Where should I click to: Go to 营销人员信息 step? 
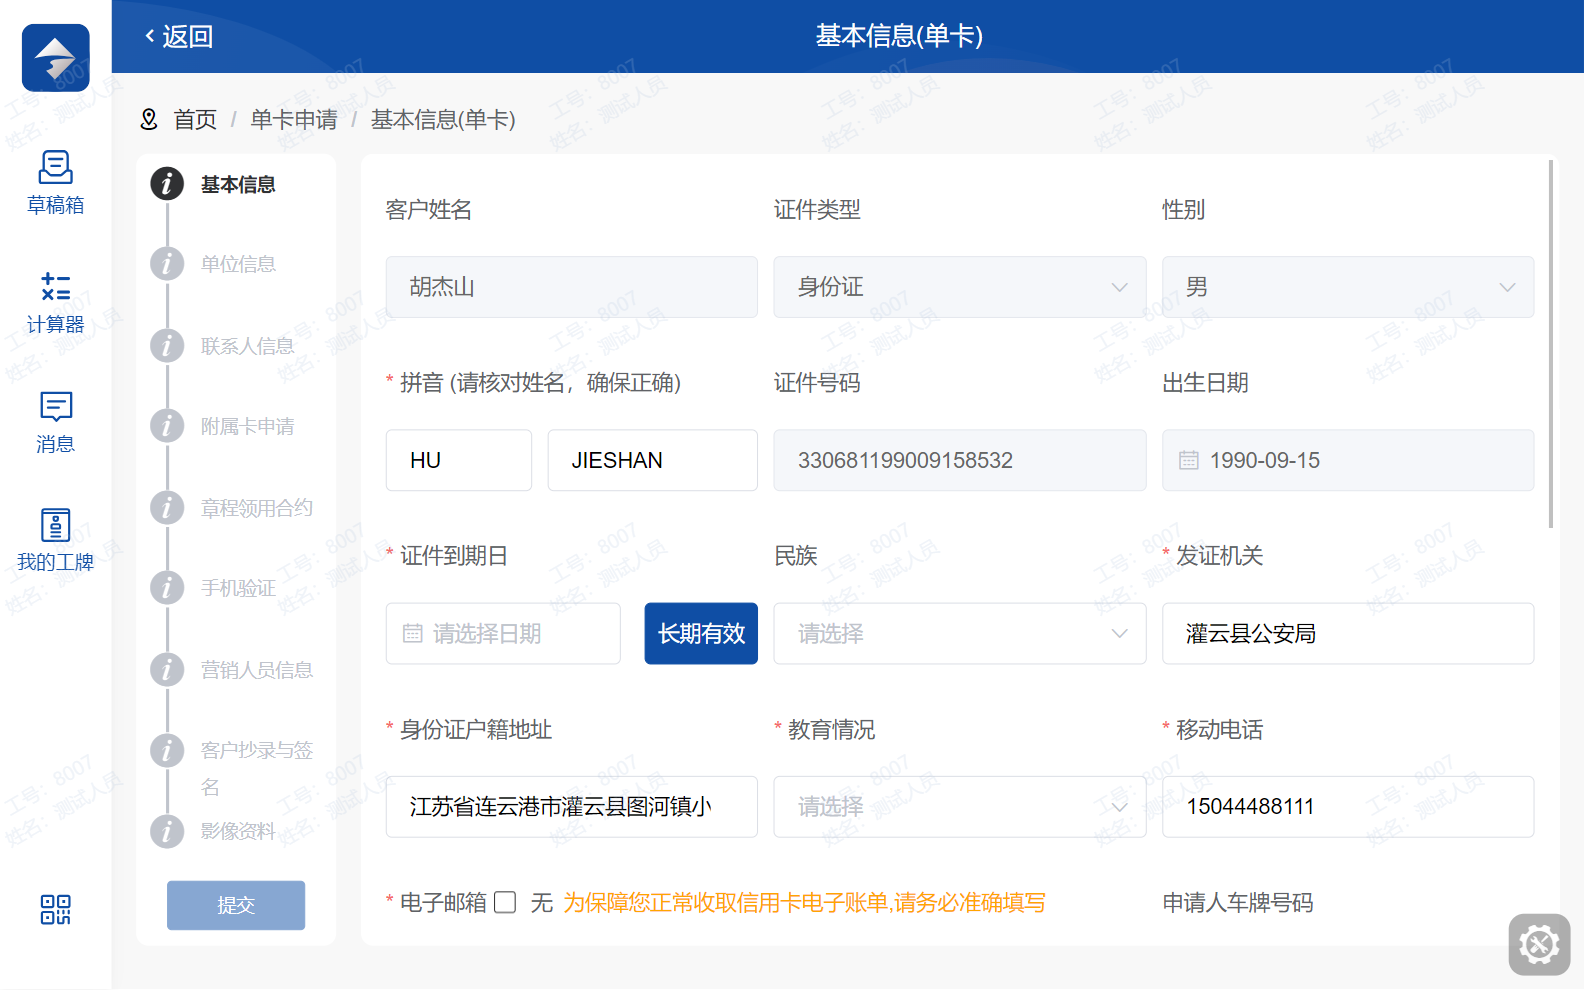pos(257,670)
